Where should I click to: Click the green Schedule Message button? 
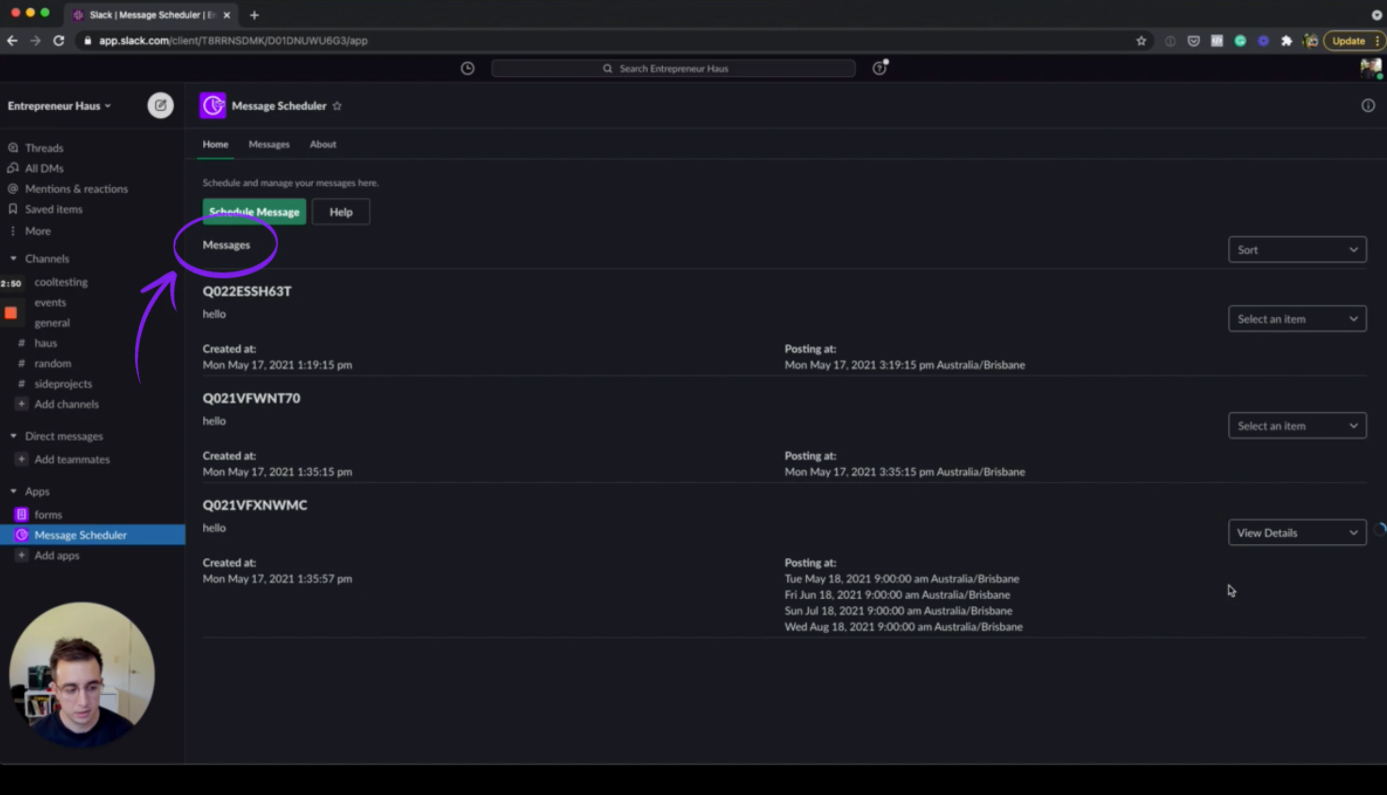(x=253, y=211)
